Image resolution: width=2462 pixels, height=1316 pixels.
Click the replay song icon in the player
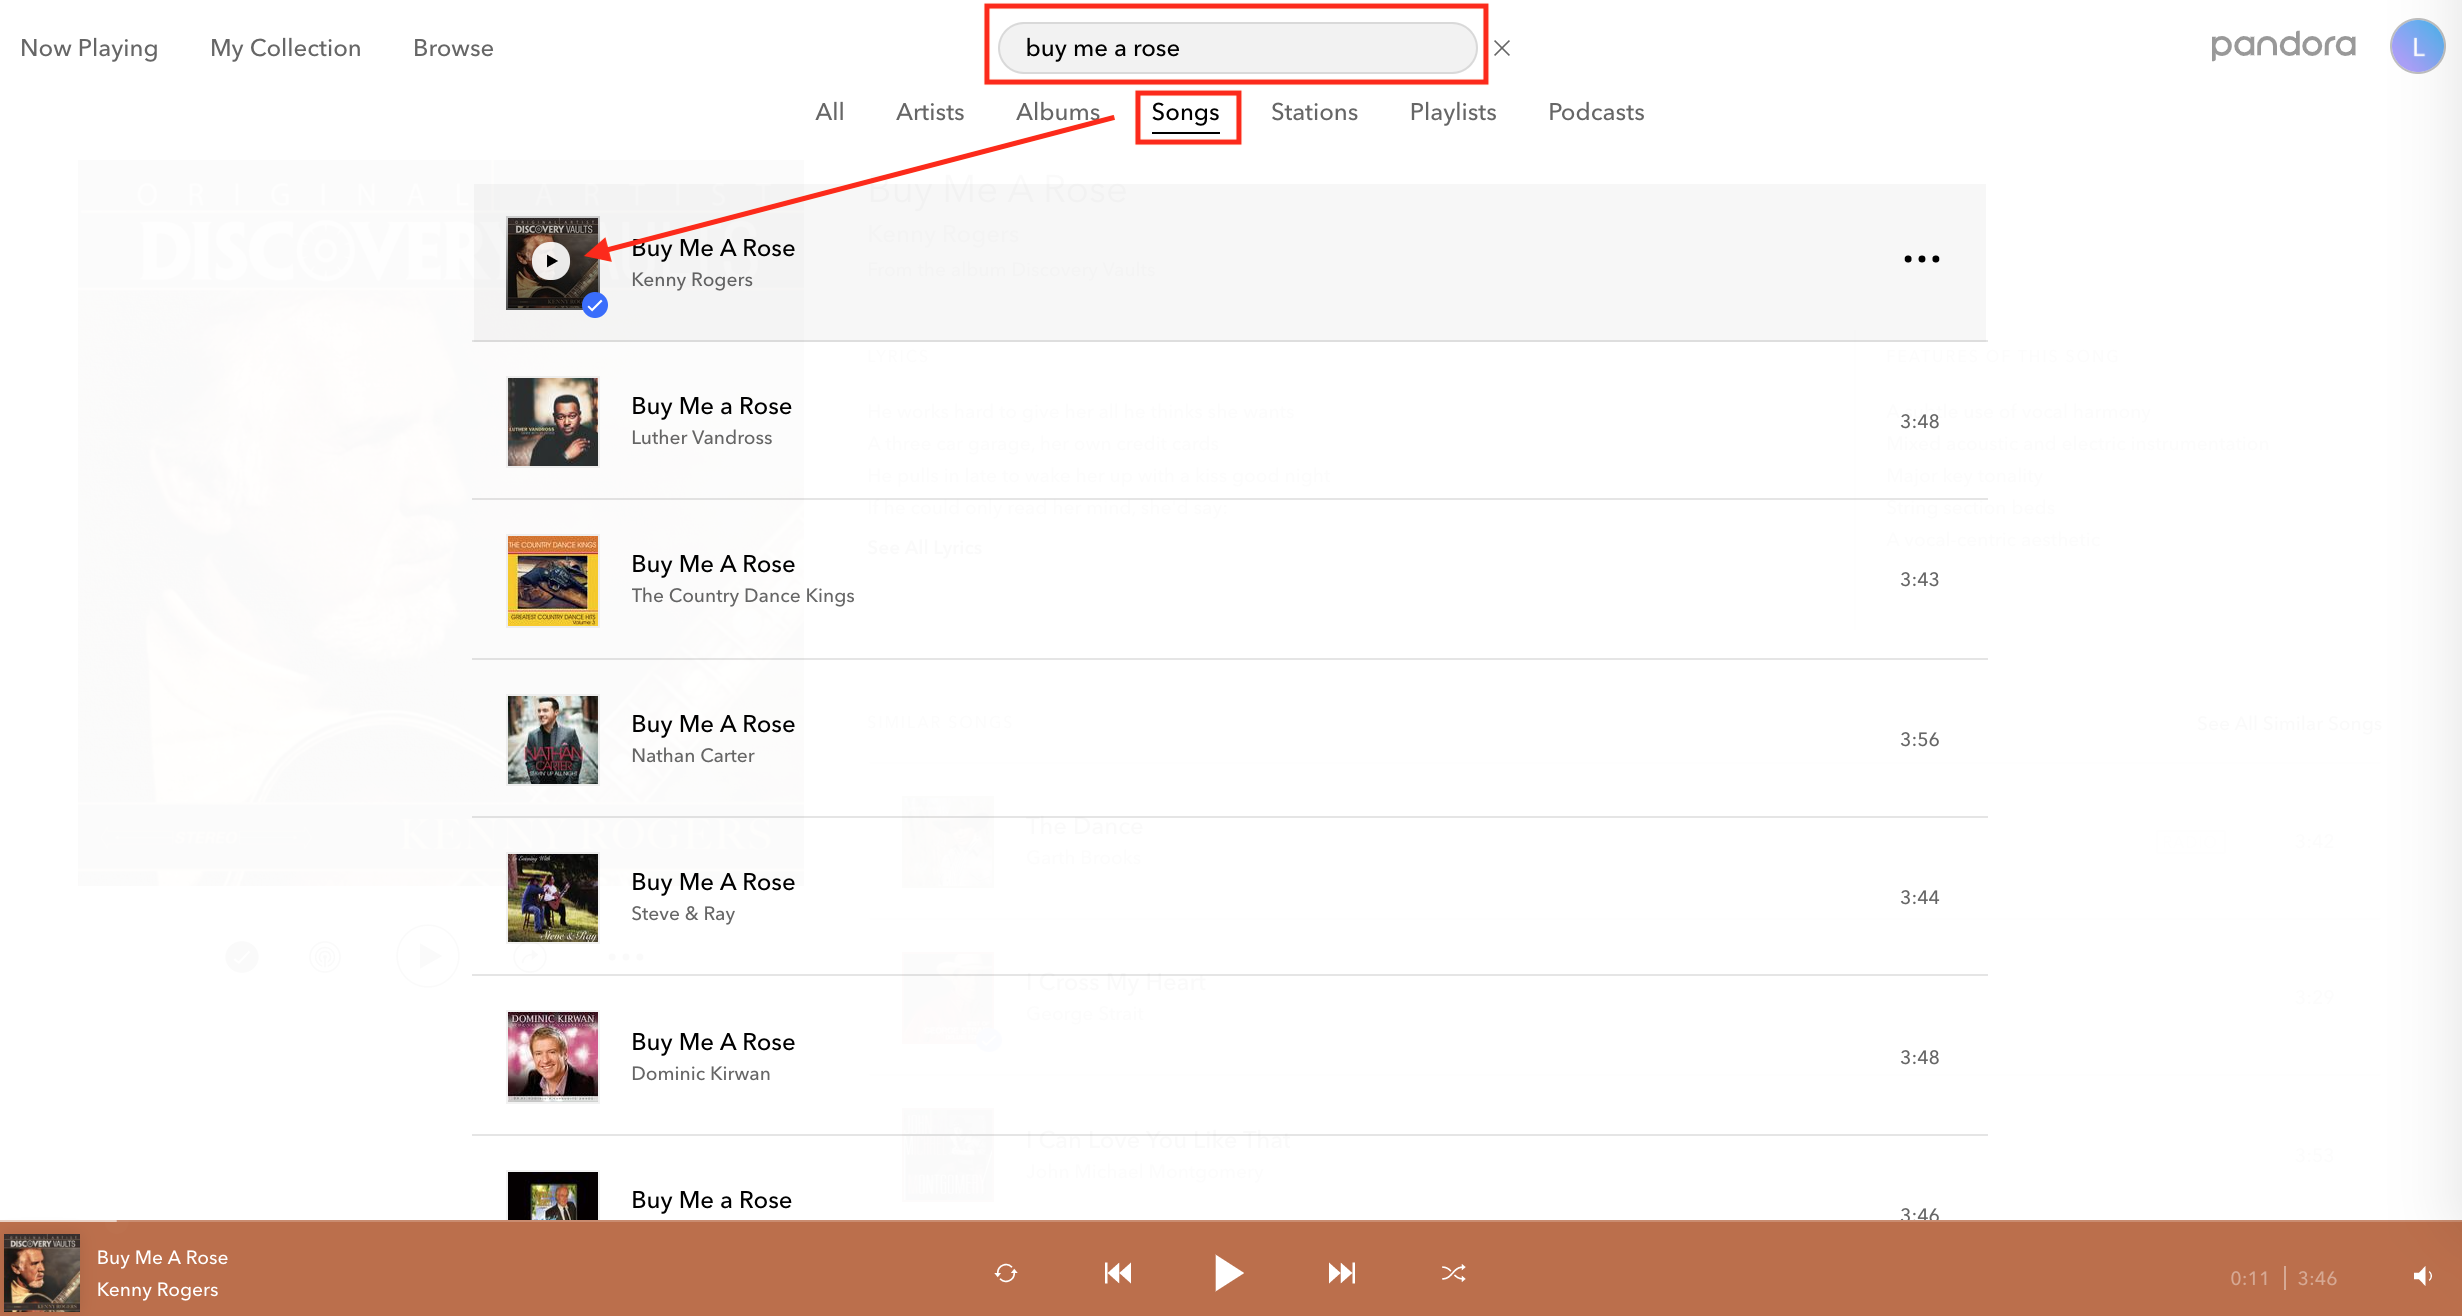click(1005, 1272)
